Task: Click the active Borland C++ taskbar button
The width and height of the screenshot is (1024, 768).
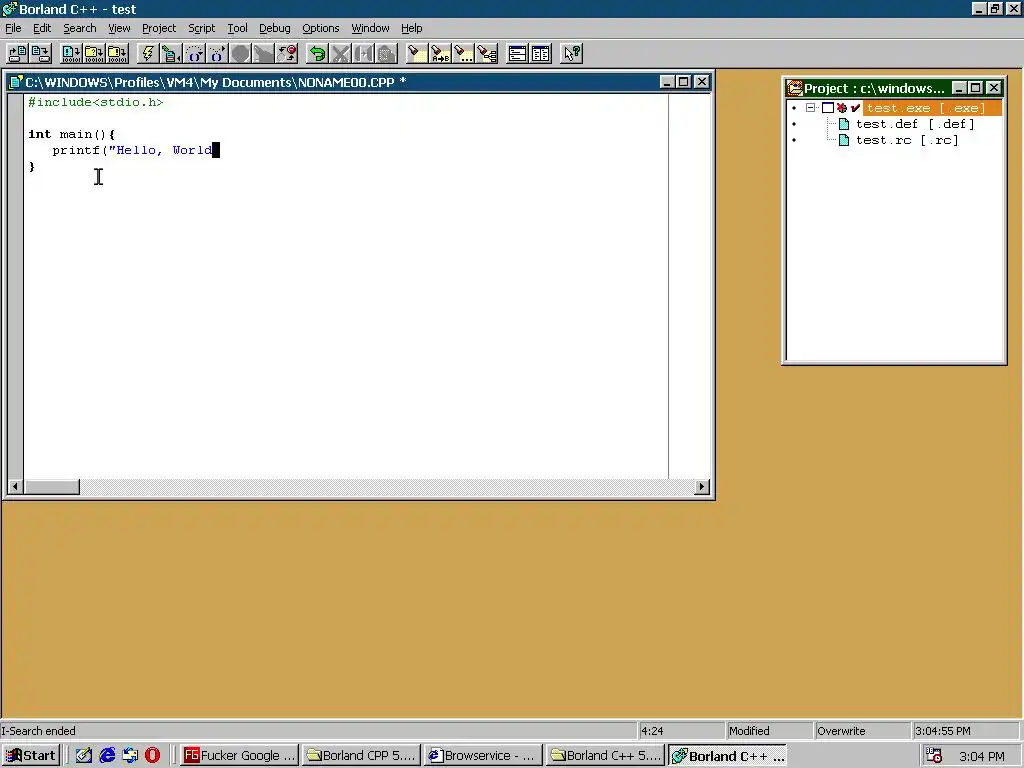Action: [x=727, y=756]
